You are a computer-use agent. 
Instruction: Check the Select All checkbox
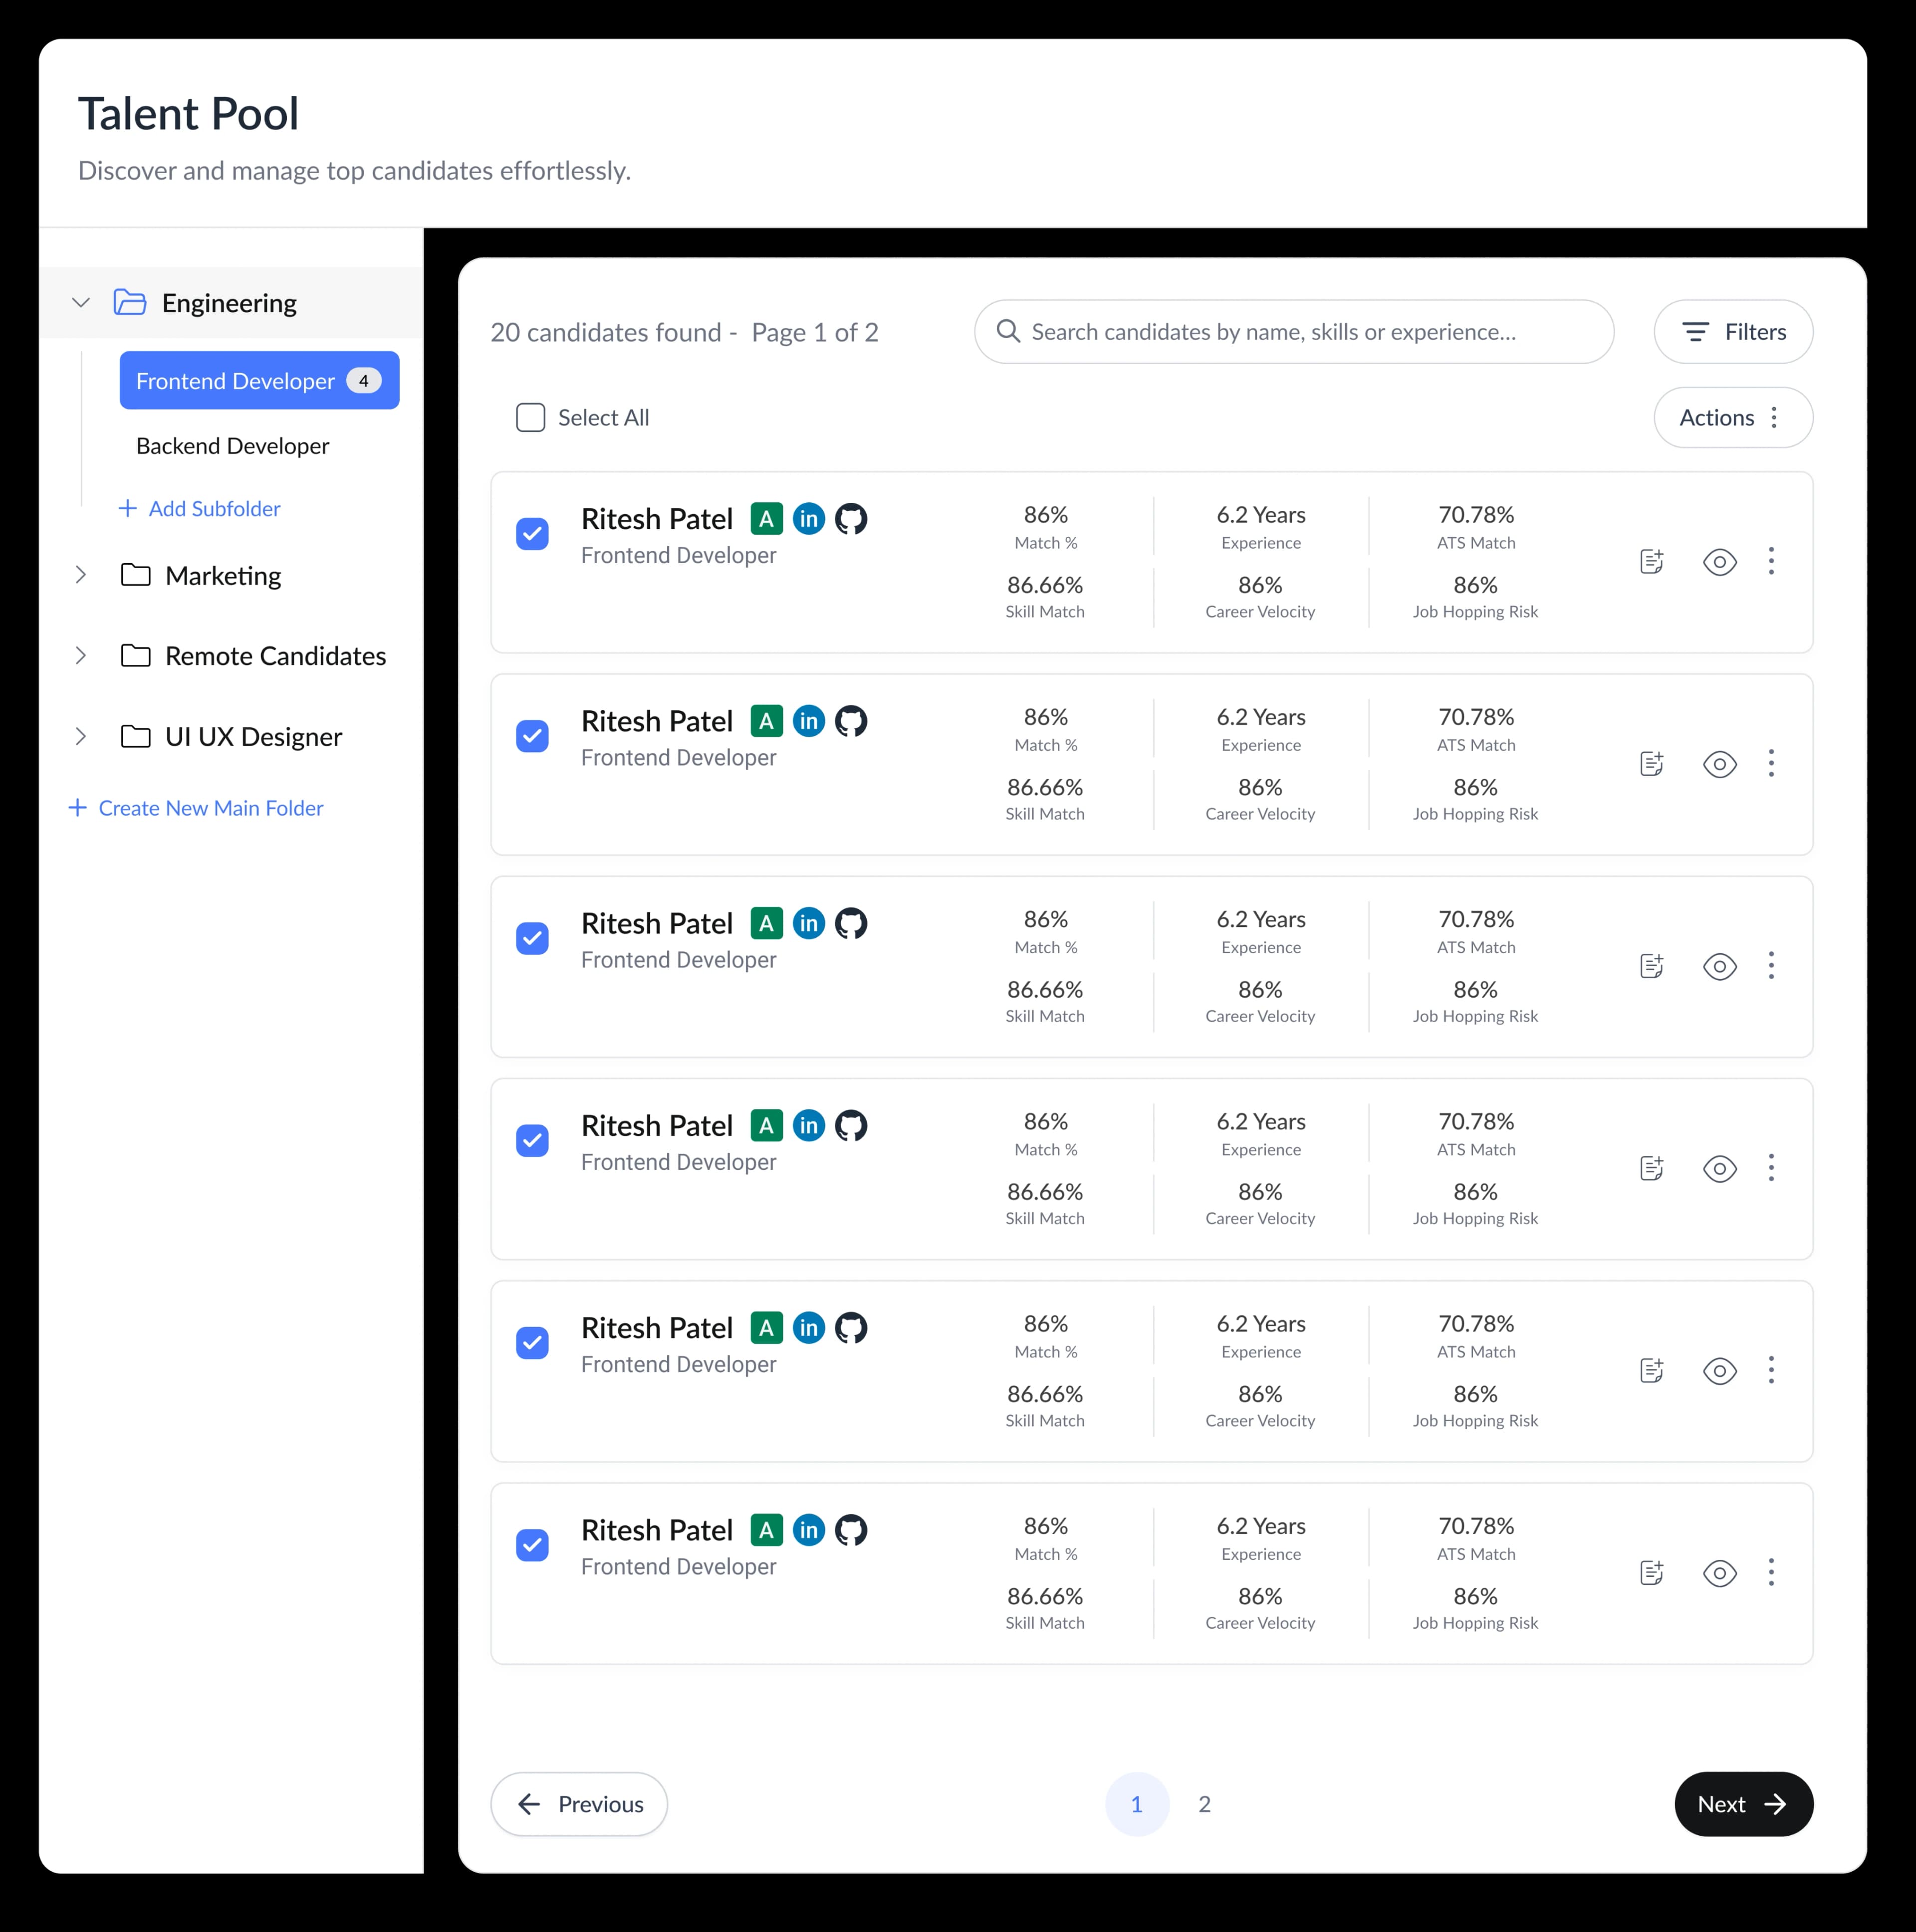point(530,418)
